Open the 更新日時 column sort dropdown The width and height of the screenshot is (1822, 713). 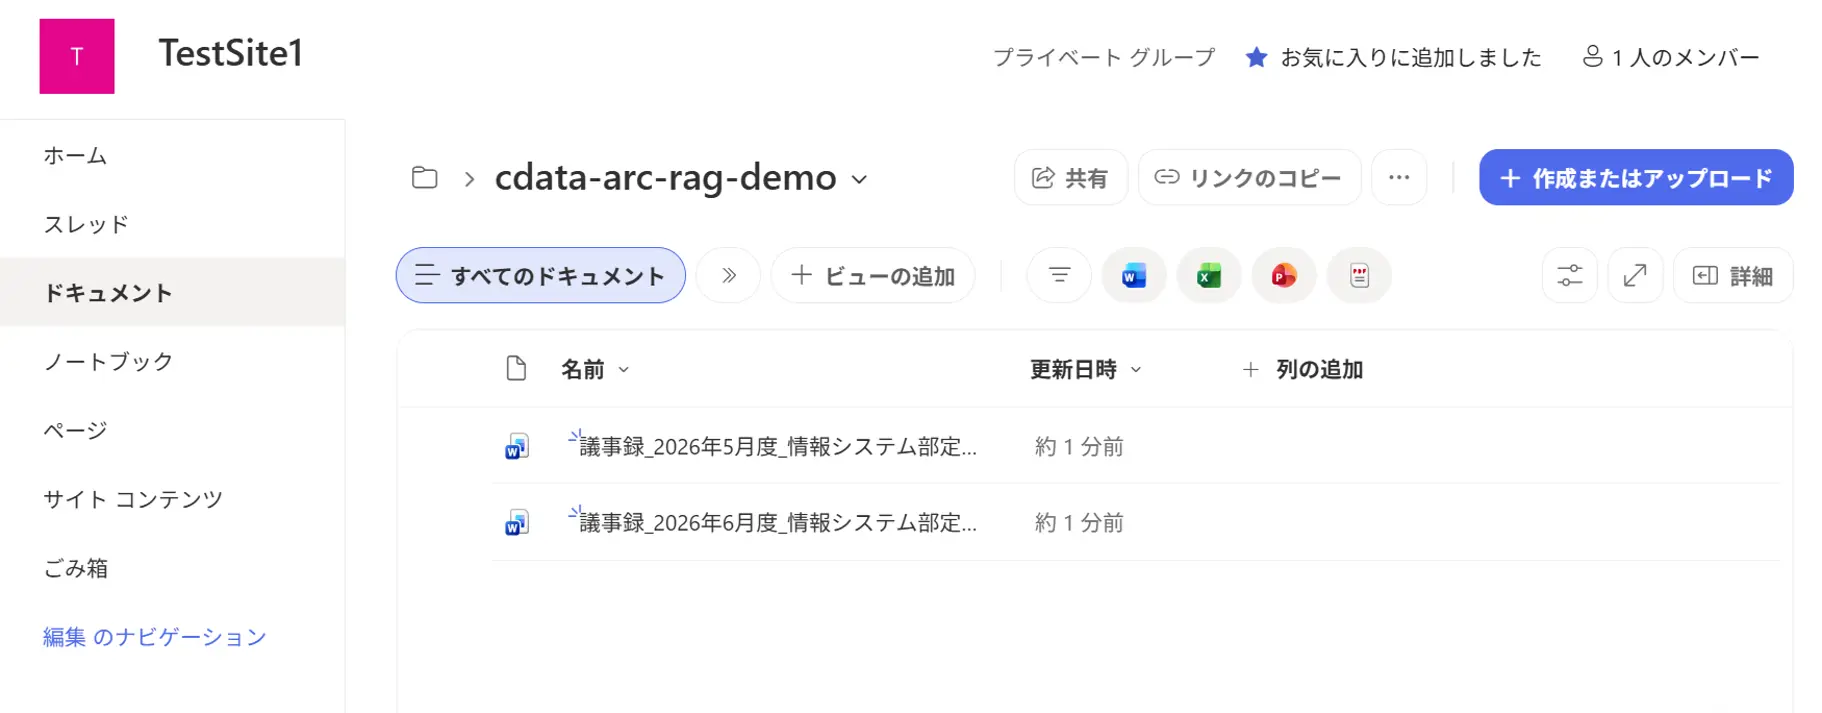coord(1136,370)
